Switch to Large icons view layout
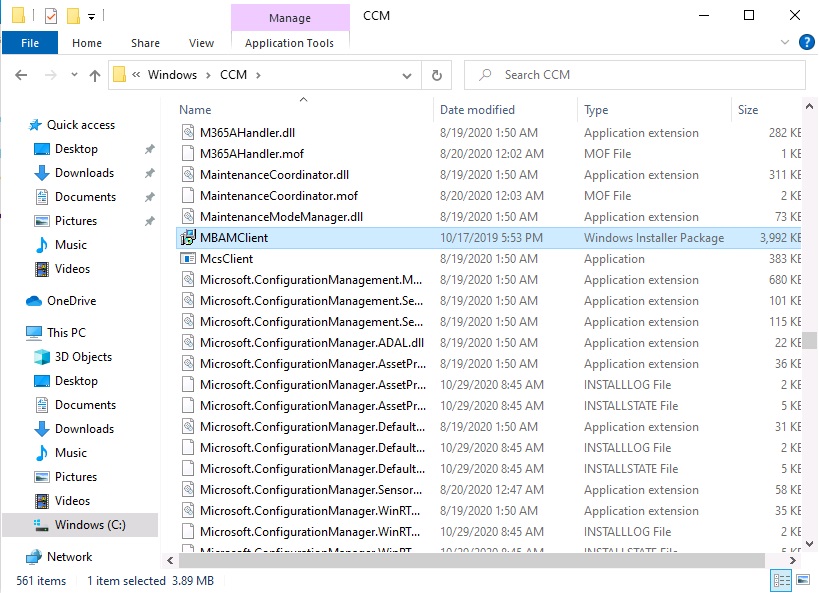 (803, 580)
